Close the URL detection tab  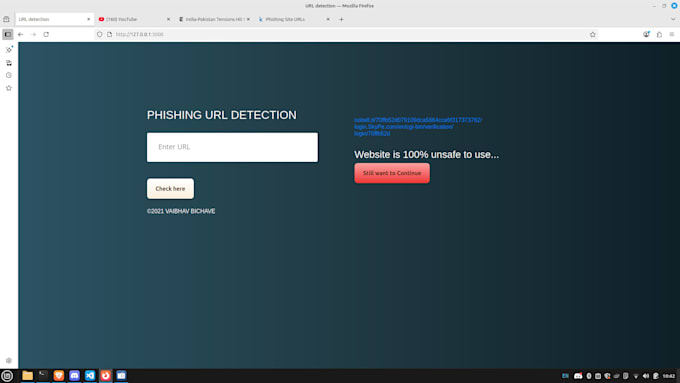click(x=88, y=19)
